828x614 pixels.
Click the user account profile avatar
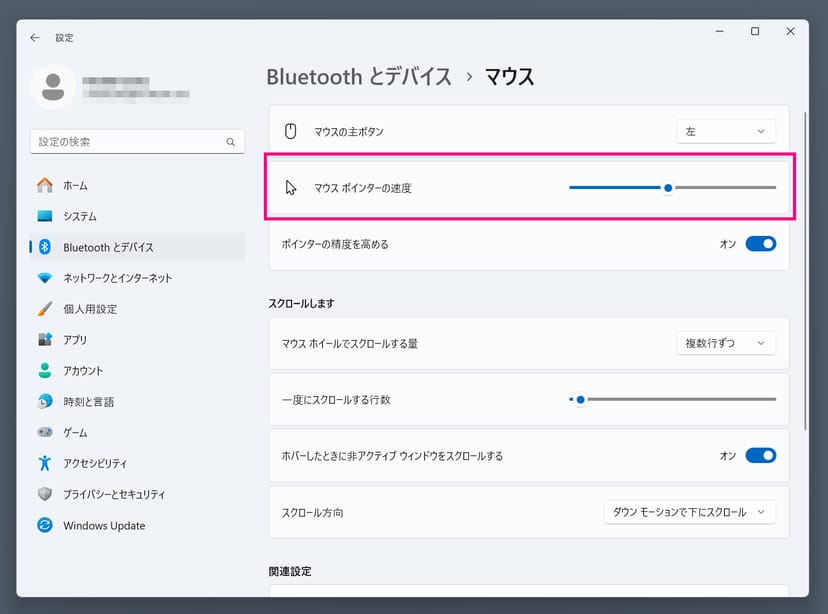pos(53,87)
